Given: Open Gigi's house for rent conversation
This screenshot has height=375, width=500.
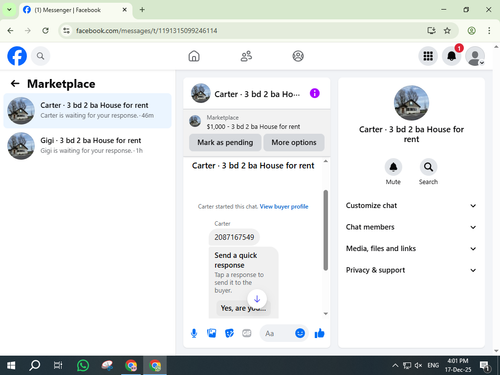Looking at the screenshot, I should [87, 146].
